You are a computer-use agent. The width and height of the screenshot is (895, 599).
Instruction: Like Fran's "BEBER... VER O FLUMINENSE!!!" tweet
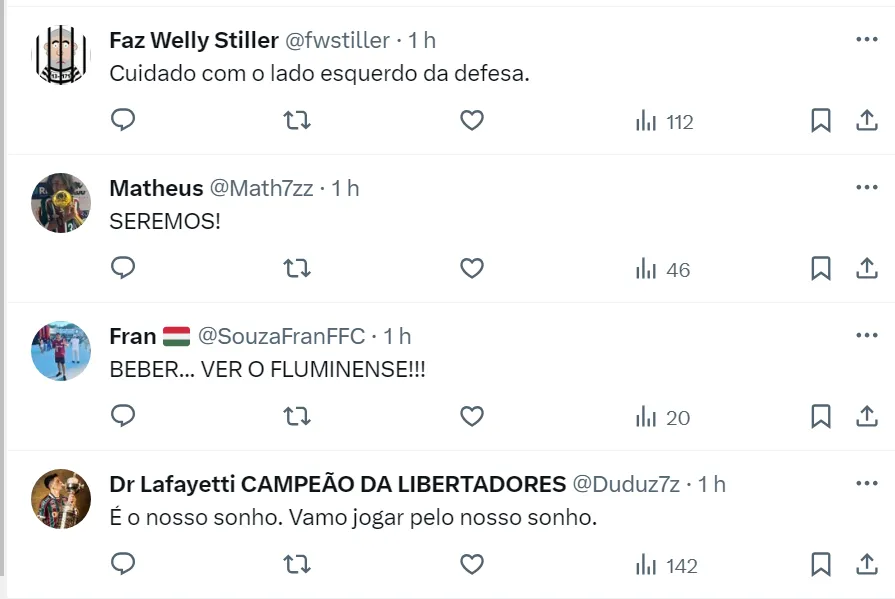pos(472,417)
